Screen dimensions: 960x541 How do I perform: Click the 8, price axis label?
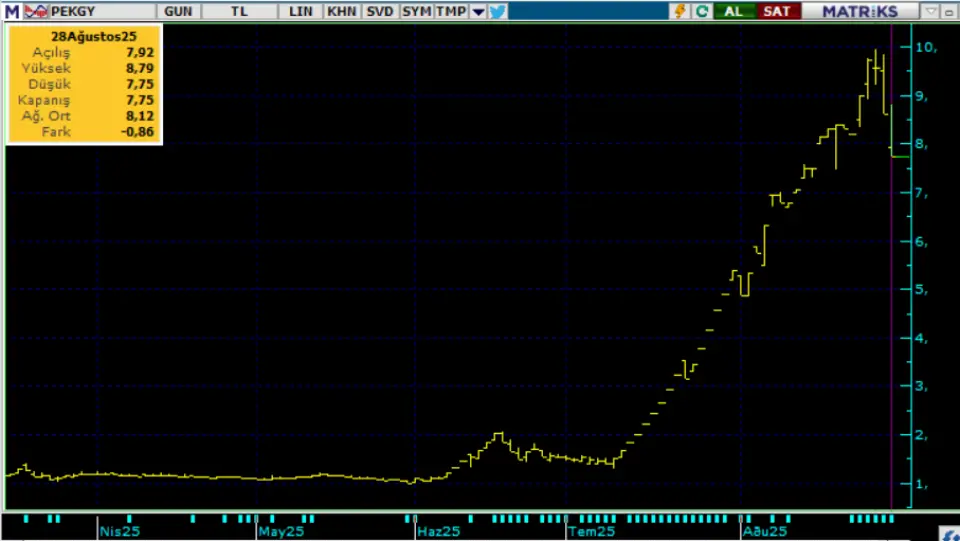921,144
